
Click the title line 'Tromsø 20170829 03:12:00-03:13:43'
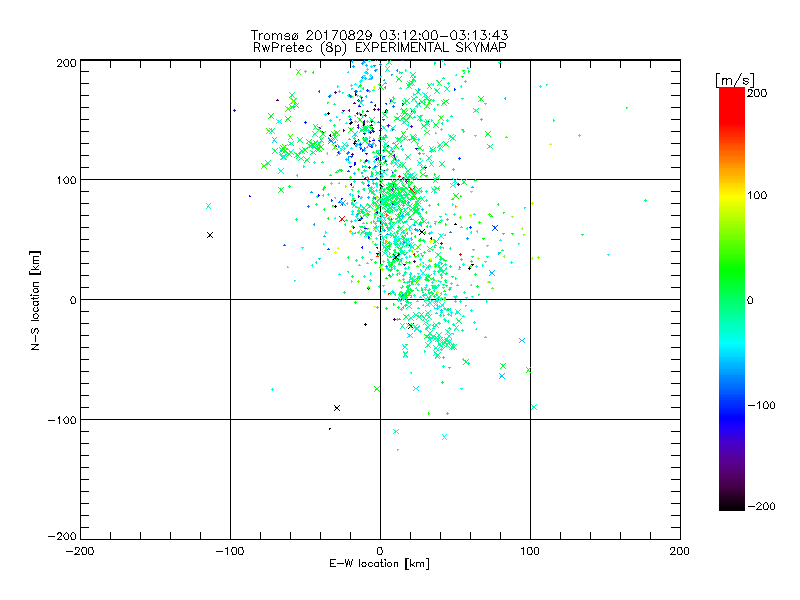click(x=379, y=35)
